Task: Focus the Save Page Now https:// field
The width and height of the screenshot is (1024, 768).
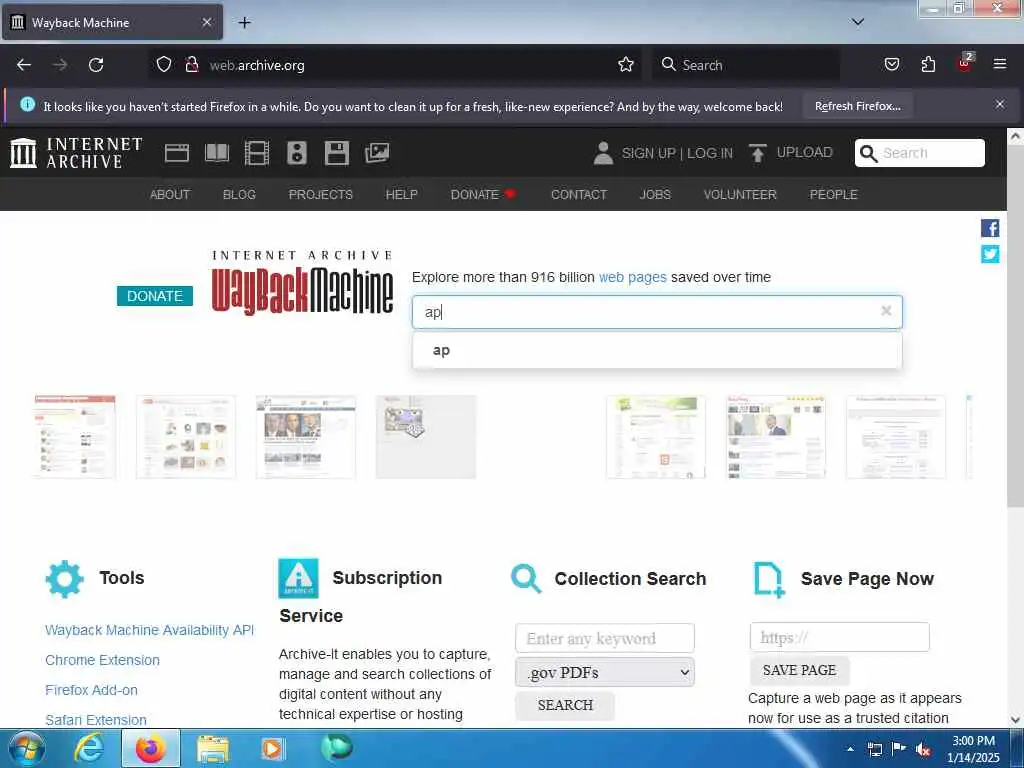Action: pyautogui.click(x=839, y=637)
